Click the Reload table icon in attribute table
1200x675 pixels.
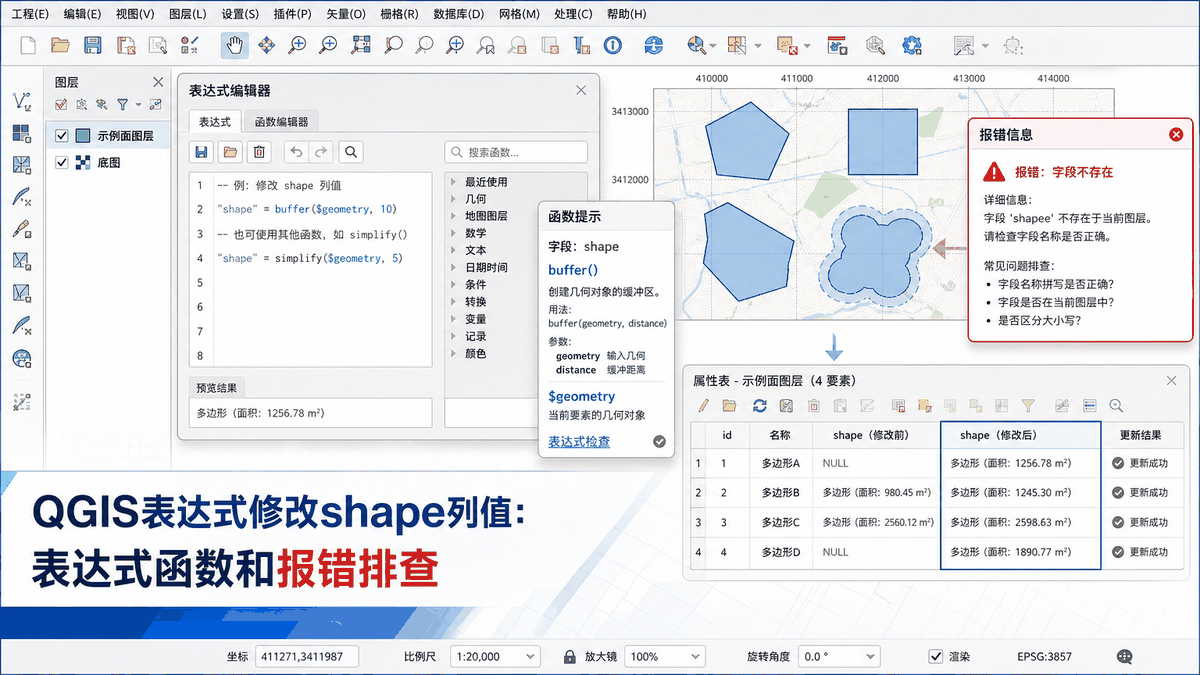760,406
